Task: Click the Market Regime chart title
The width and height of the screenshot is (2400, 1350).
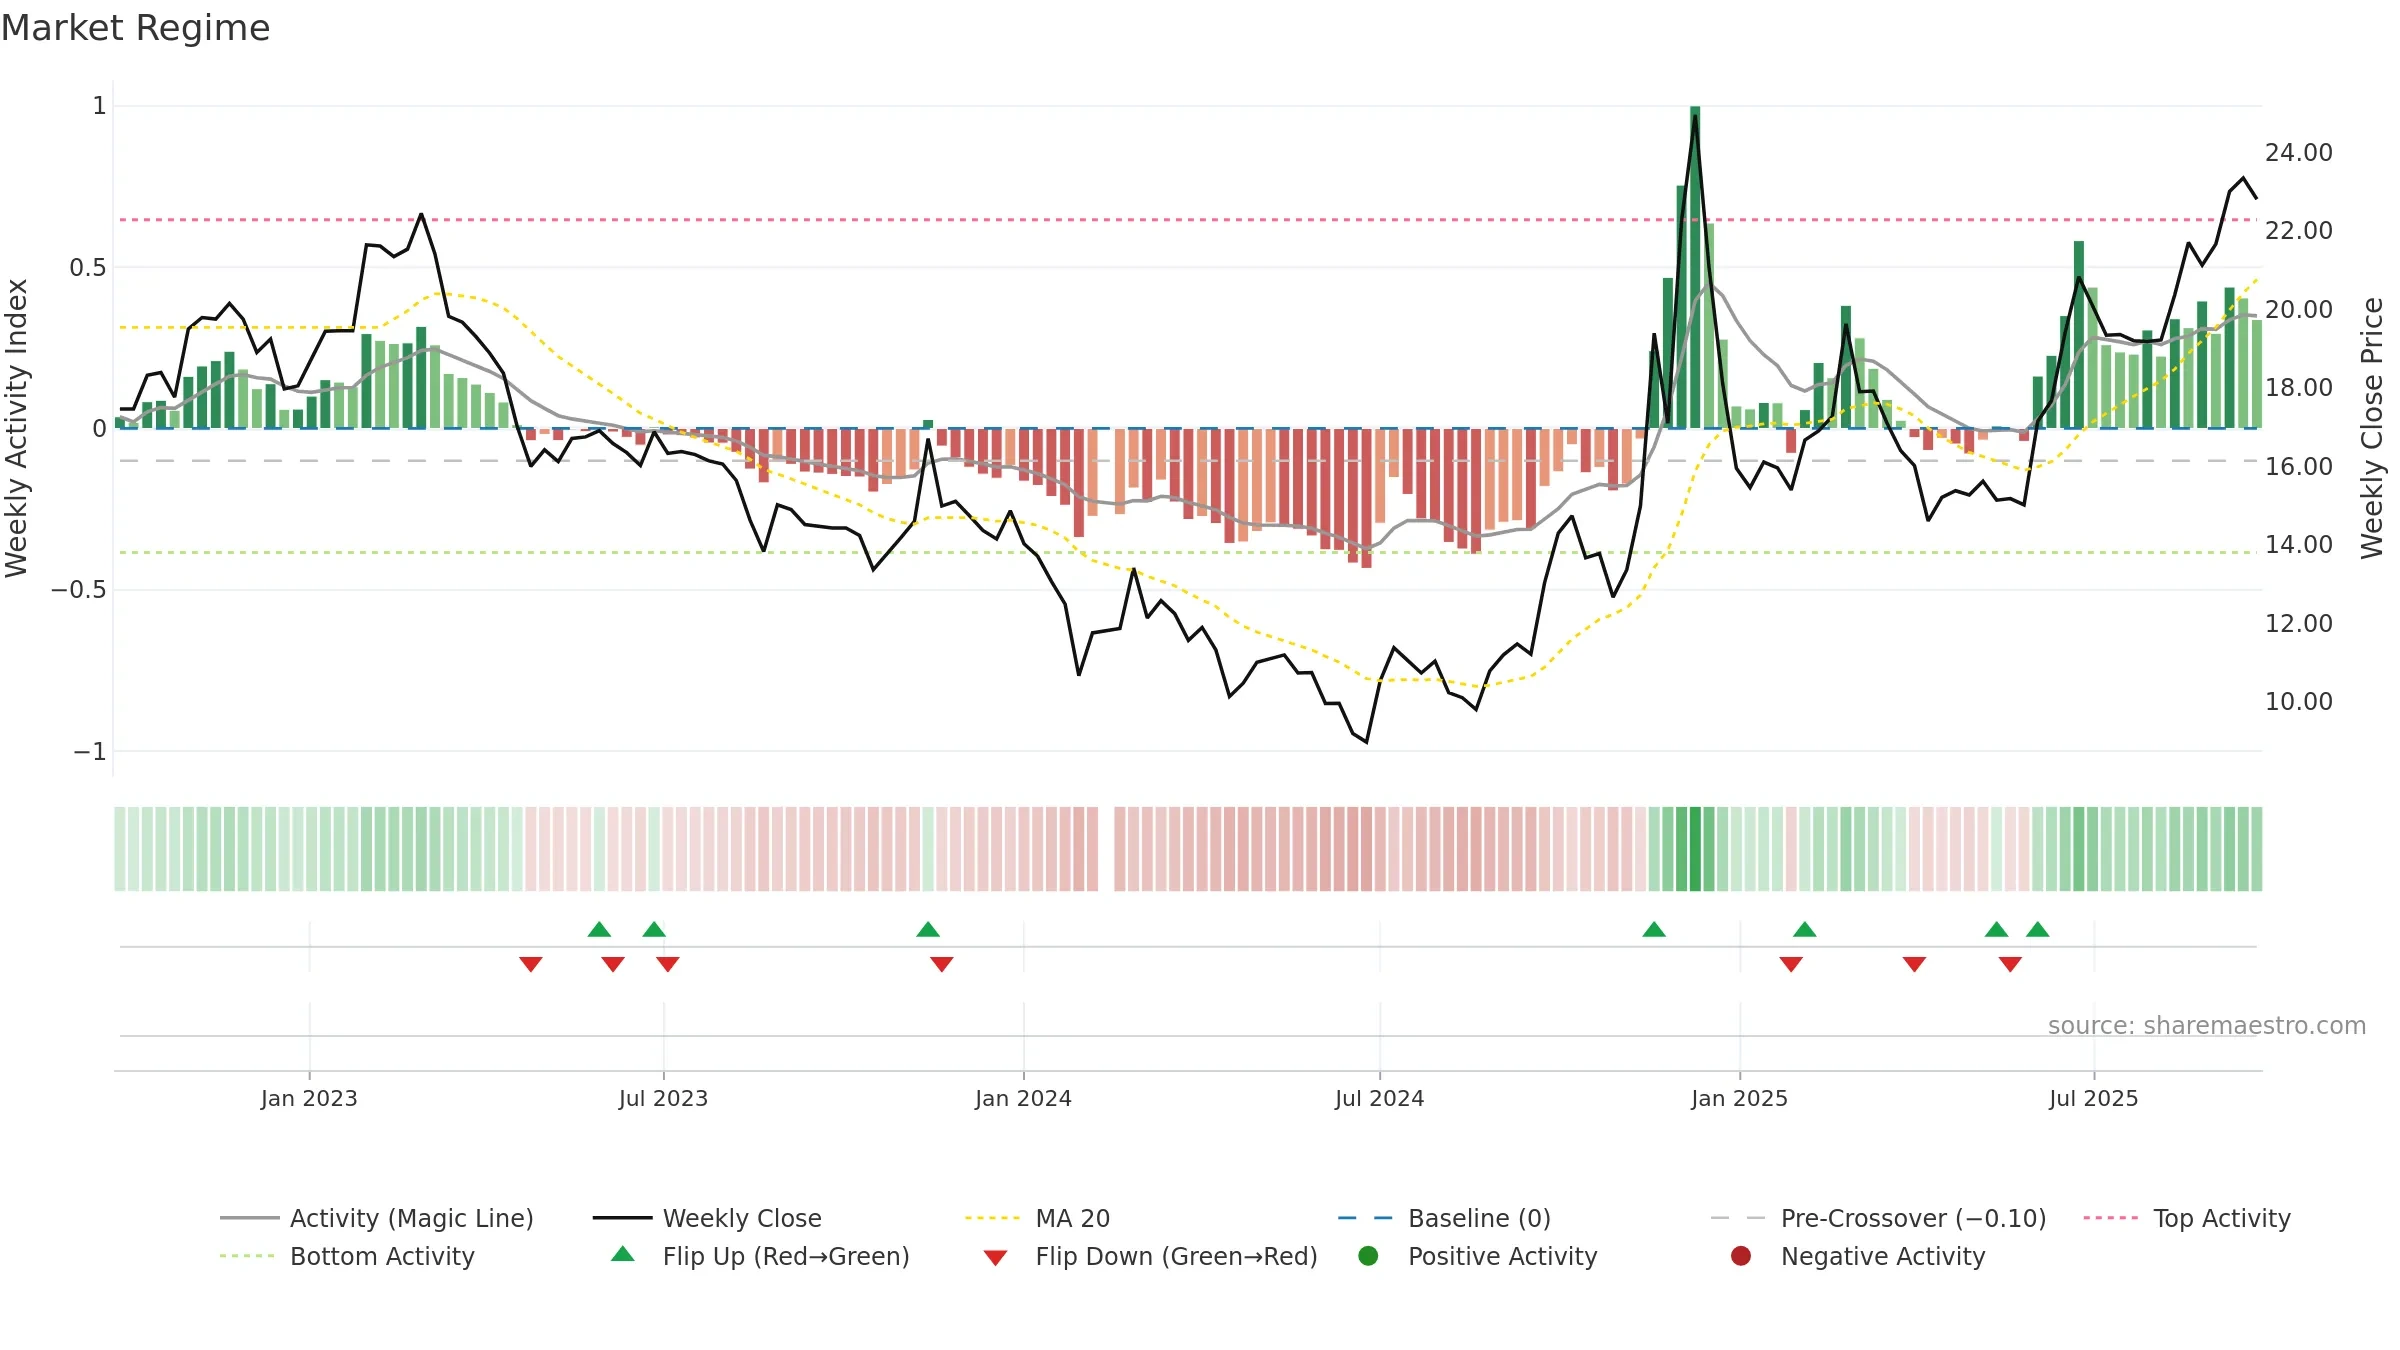Action: [135, 28]
